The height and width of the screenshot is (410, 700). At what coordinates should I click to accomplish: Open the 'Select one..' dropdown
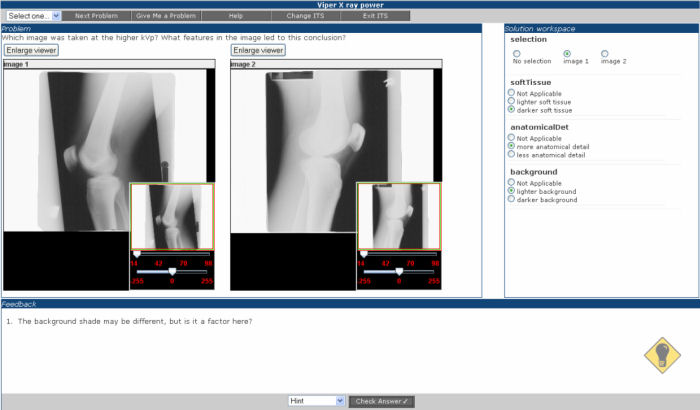(34, 16)
